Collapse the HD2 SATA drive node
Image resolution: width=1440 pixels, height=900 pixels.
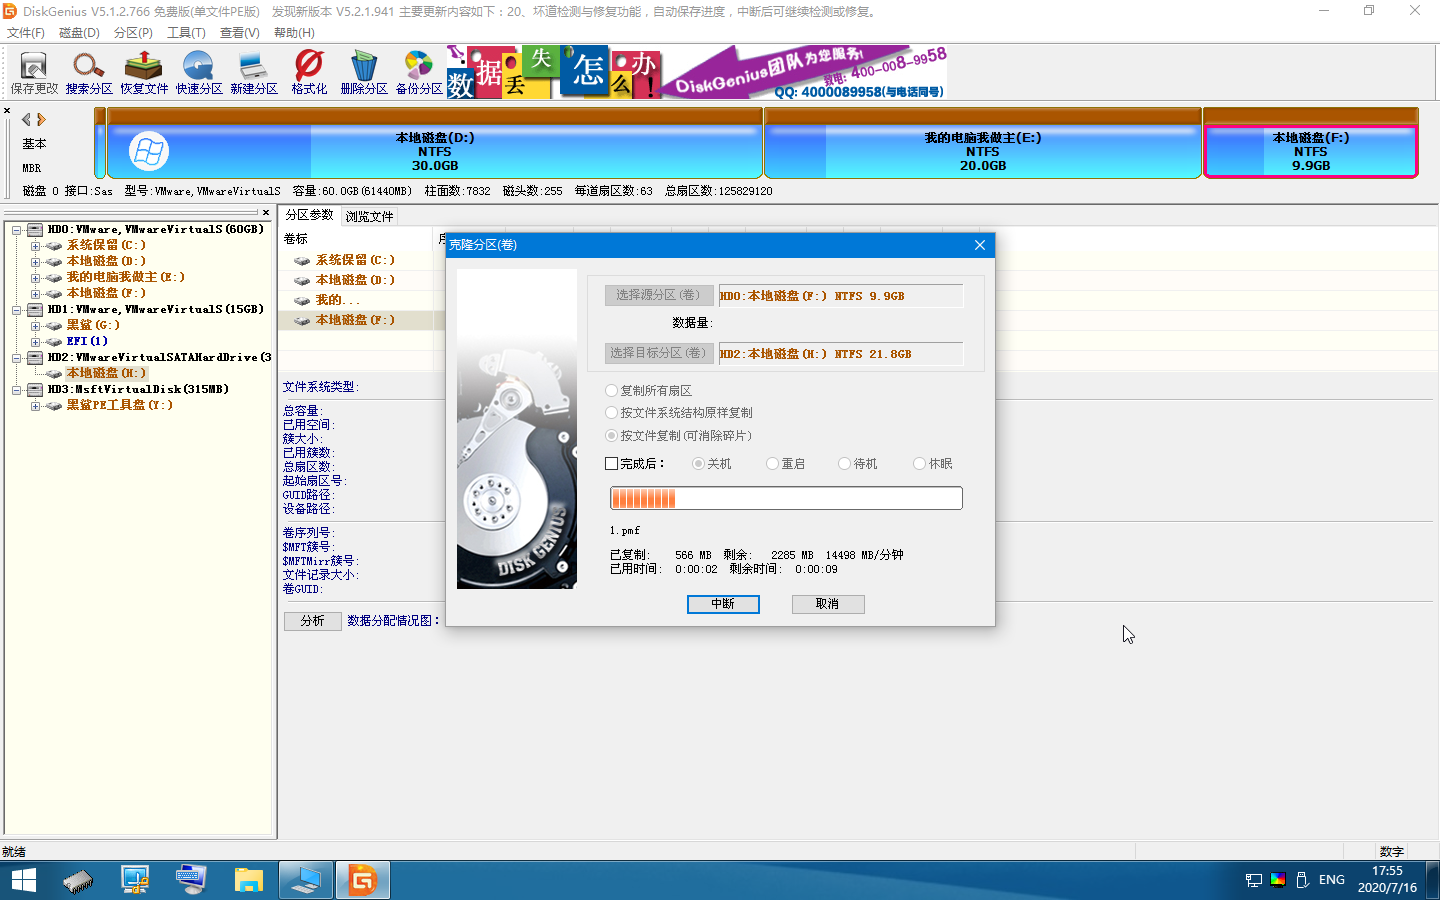click(17, 358)
